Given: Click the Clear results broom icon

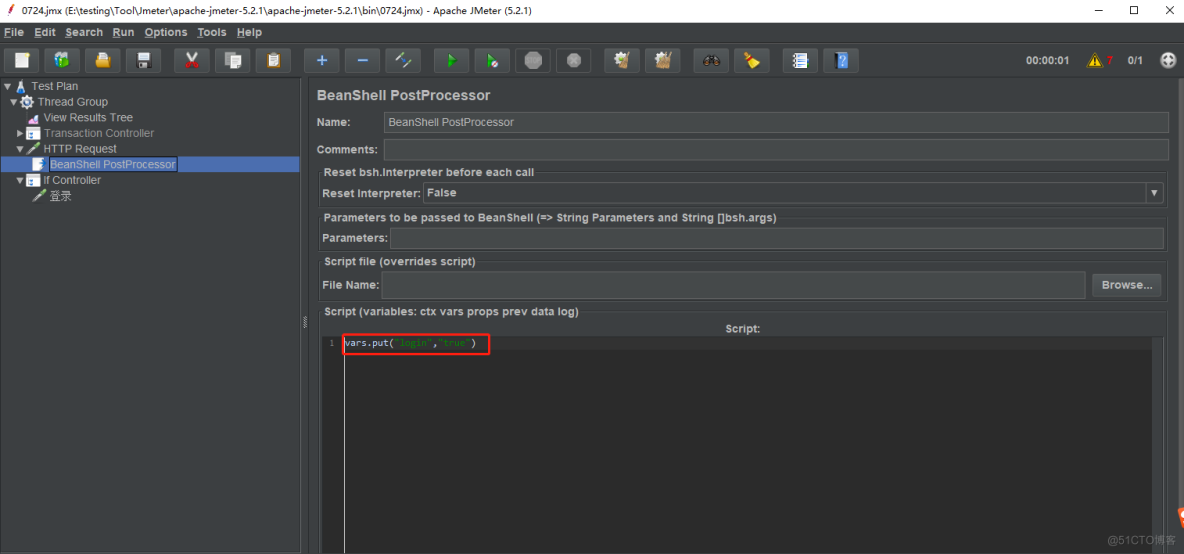Looking at the screenshot, I should [x=622, y=60].
